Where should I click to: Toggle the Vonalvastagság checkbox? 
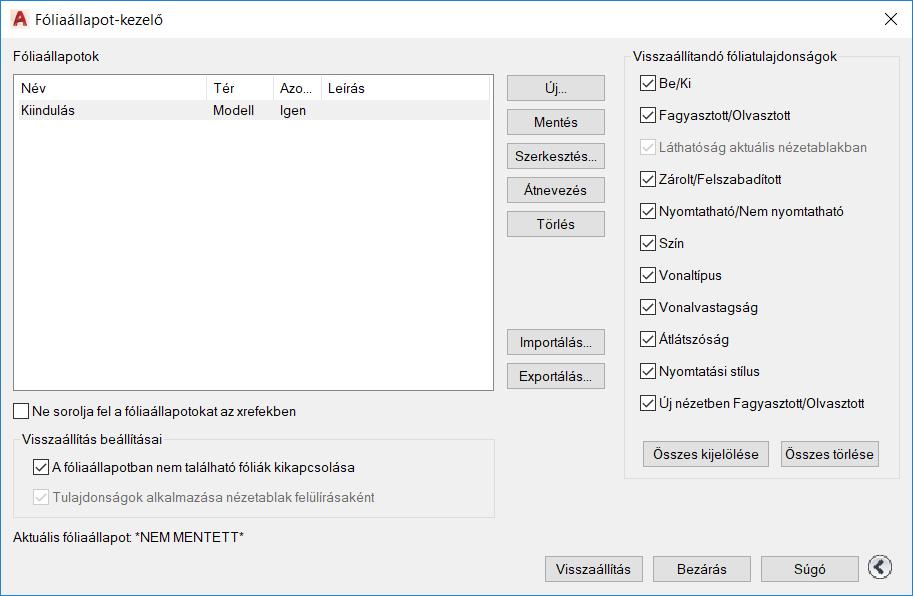point(647,307)
